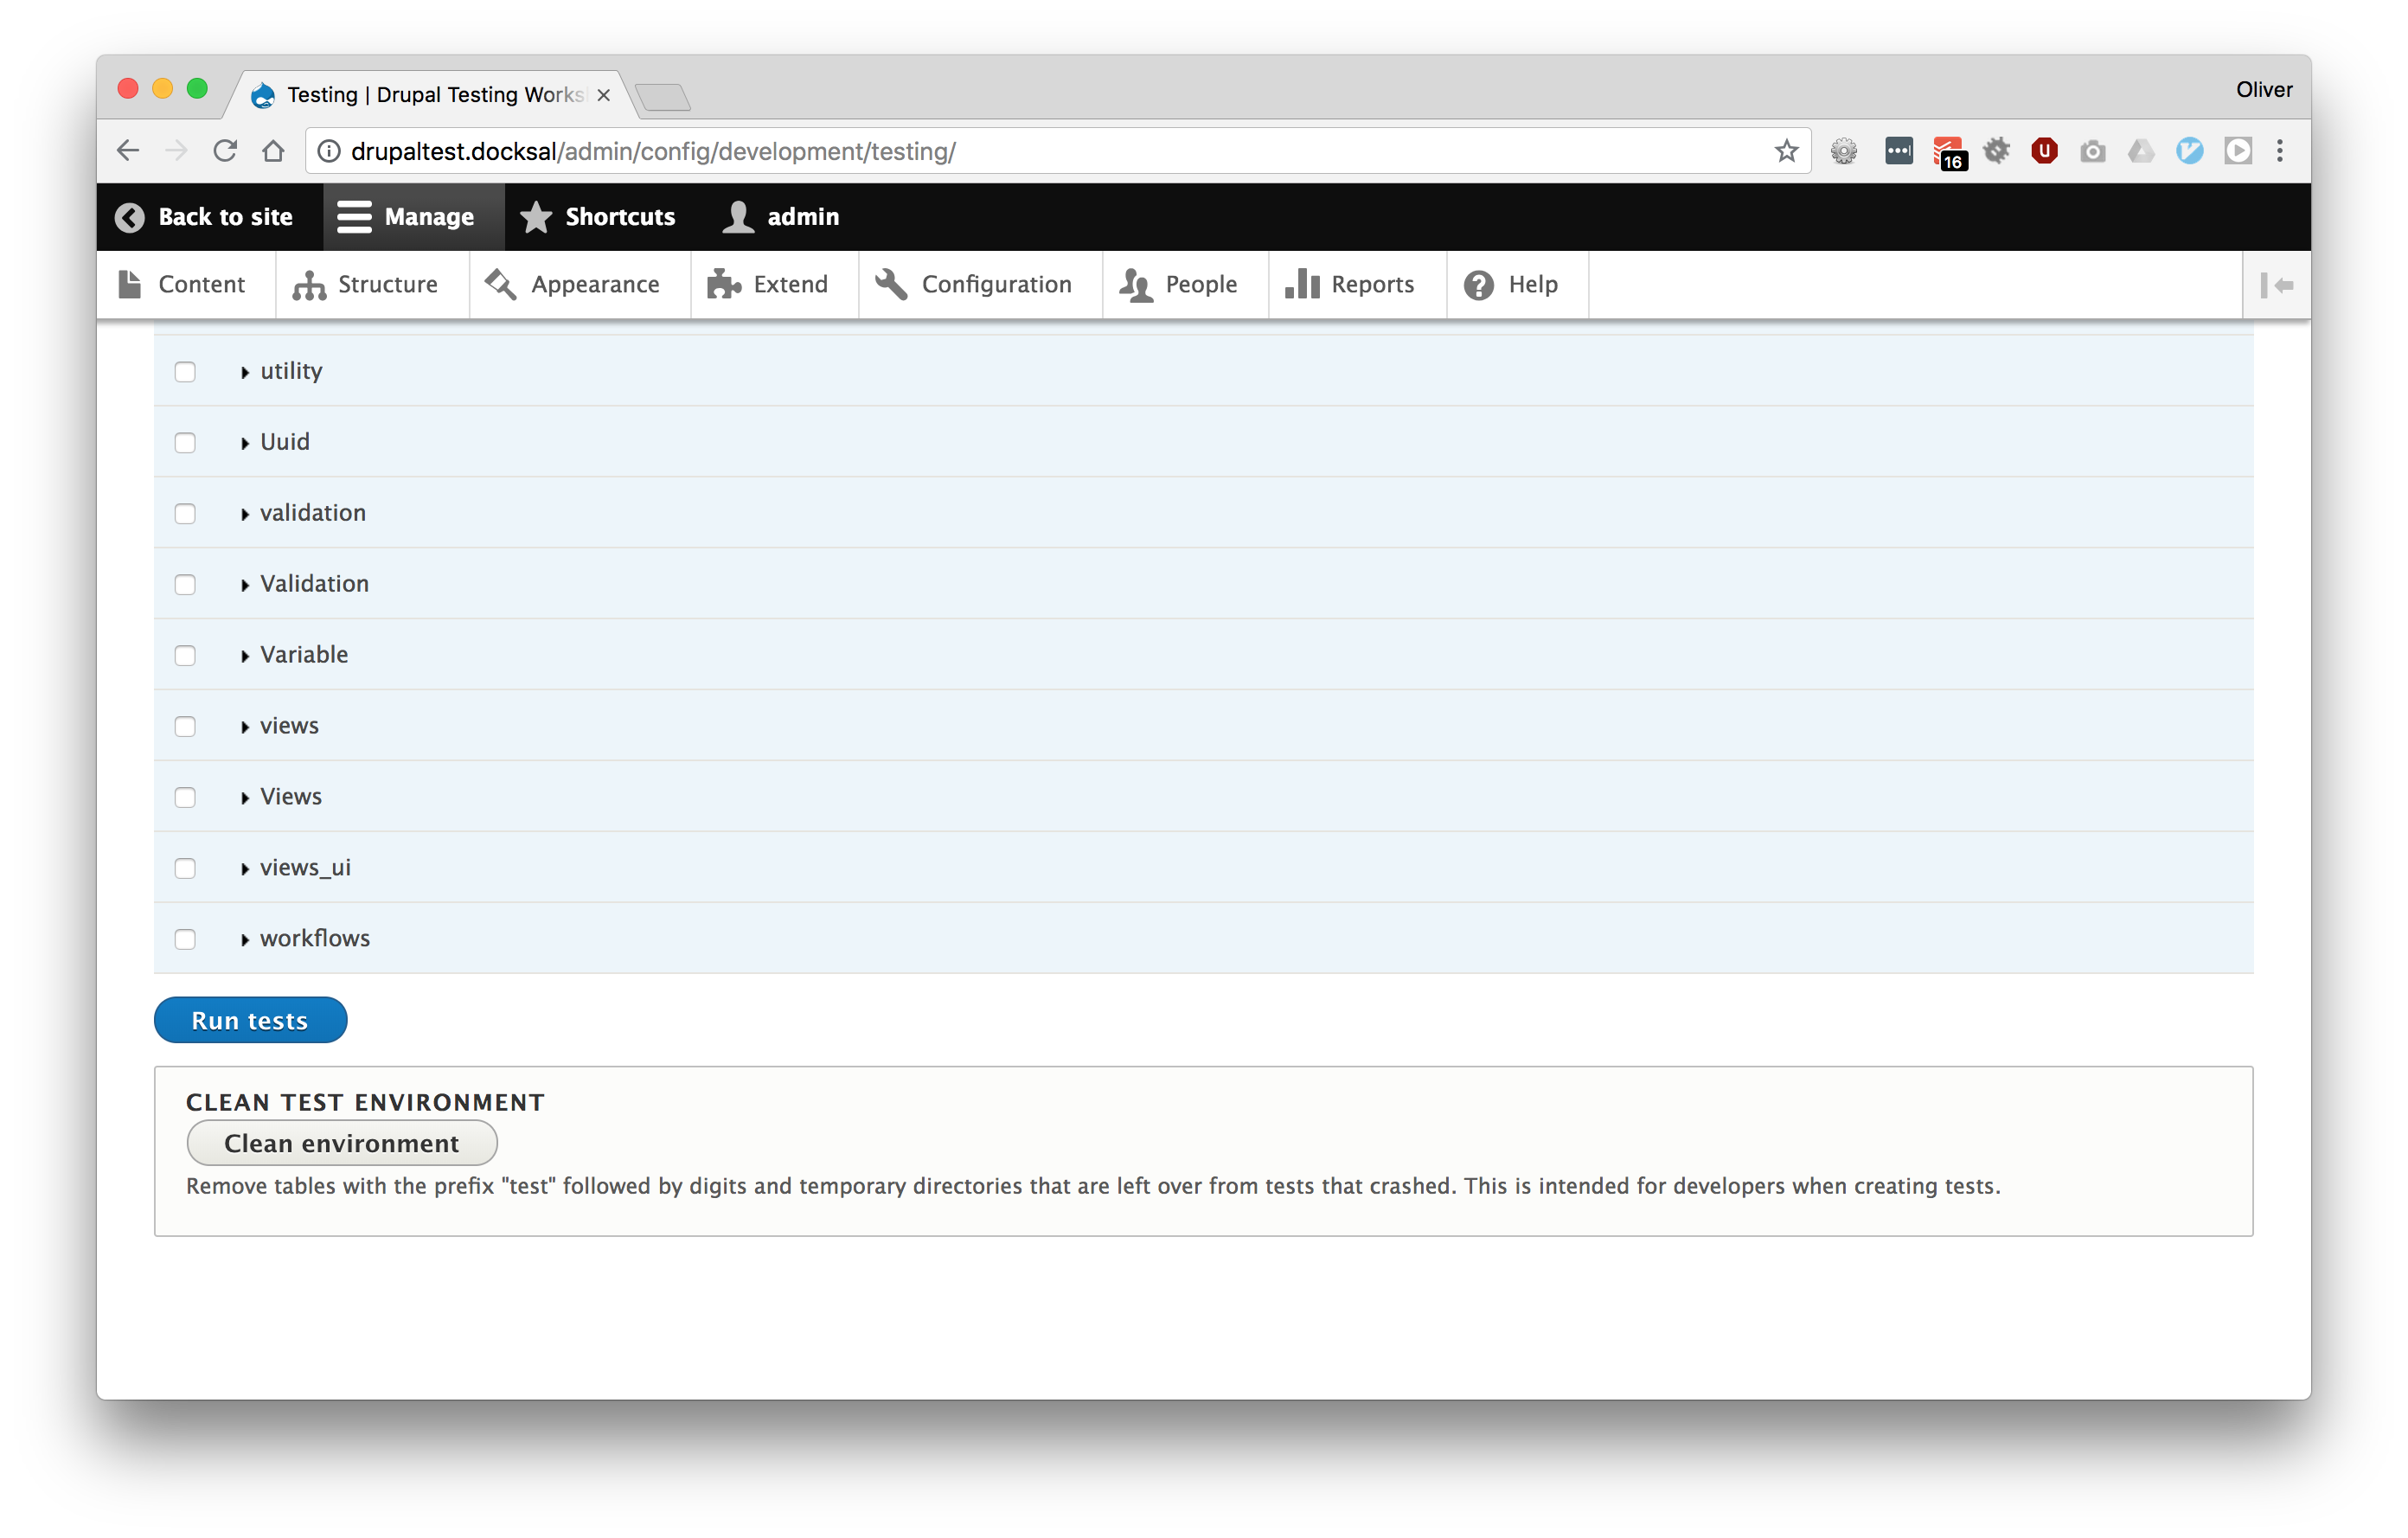Viewport: 2408px width, 1538px height.
Task: Click the Clean environment button
Action: (x=341, y=1143)
